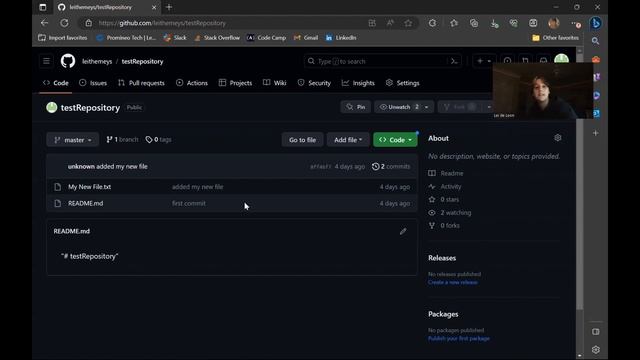
Task: Click the browser address bar URL
Action: [162, 23]
